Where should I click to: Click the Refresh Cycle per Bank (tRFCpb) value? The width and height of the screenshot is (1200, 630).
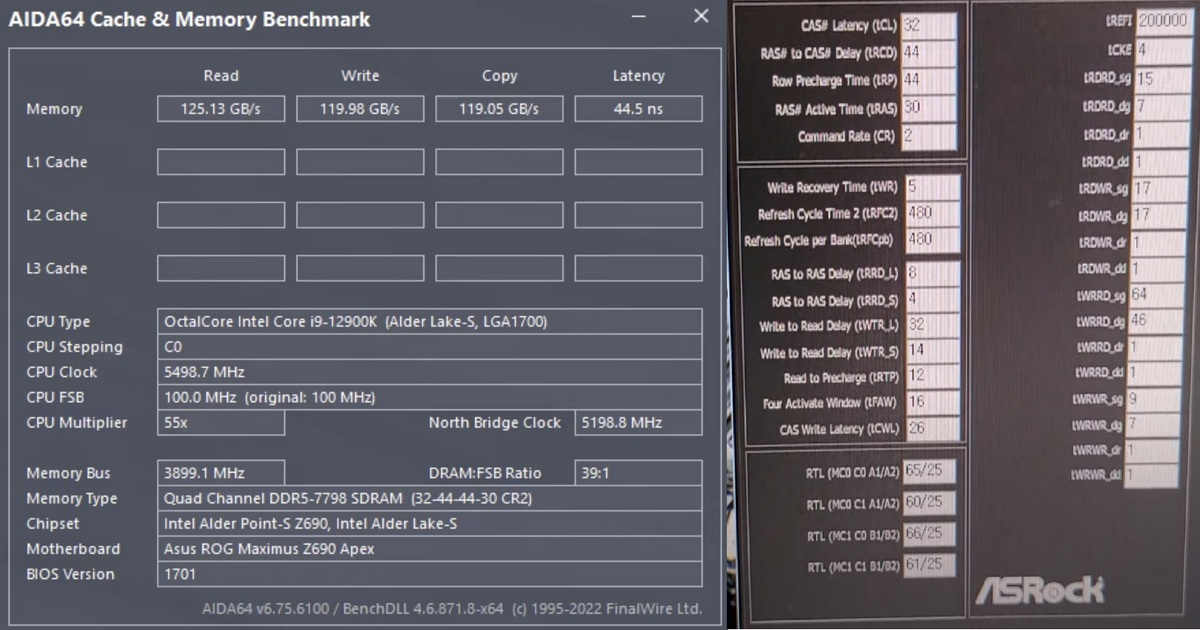(x=932, y=239)
